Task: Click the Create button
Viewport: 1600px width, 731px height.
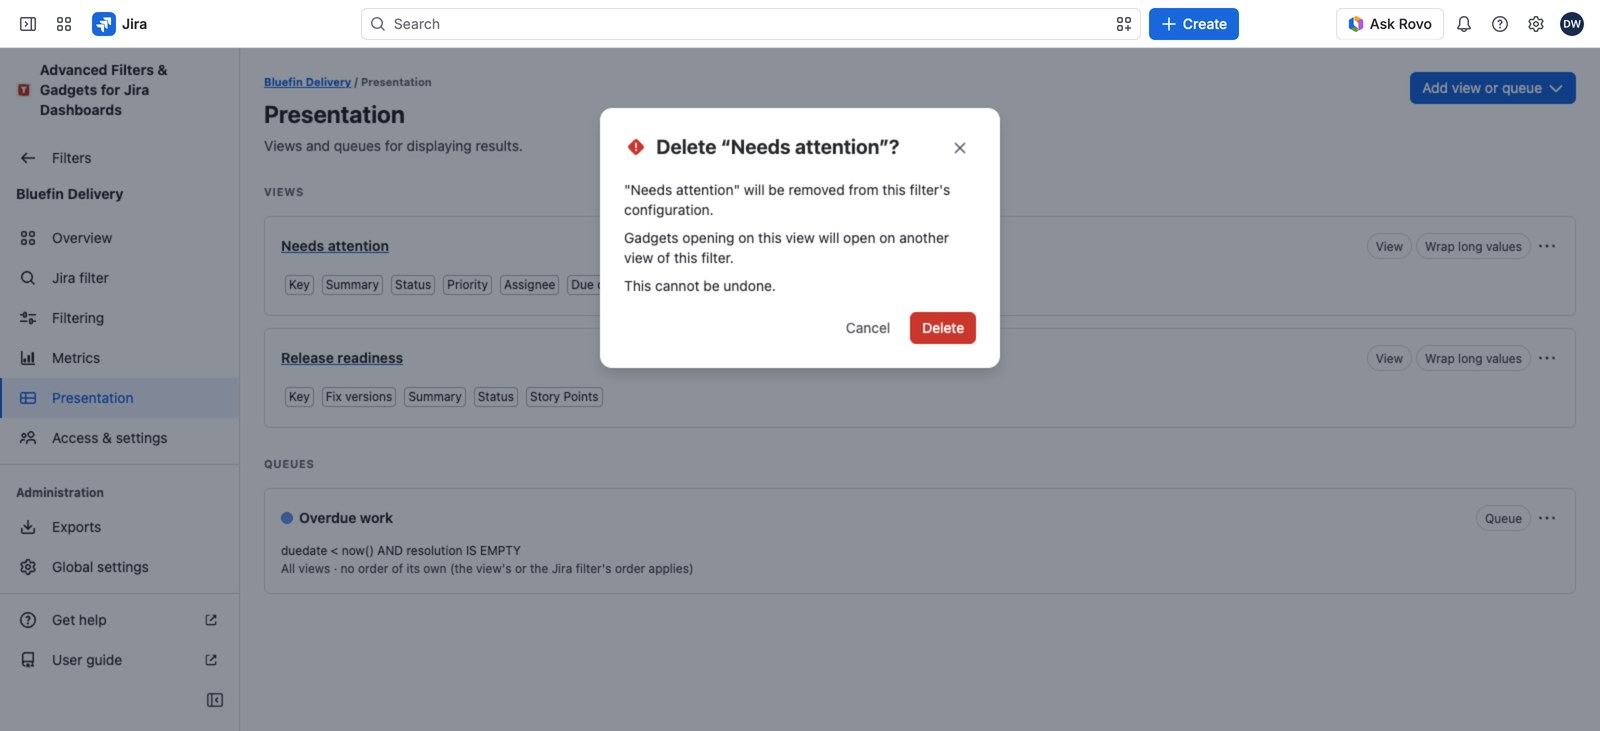Action: point(1194,24)
